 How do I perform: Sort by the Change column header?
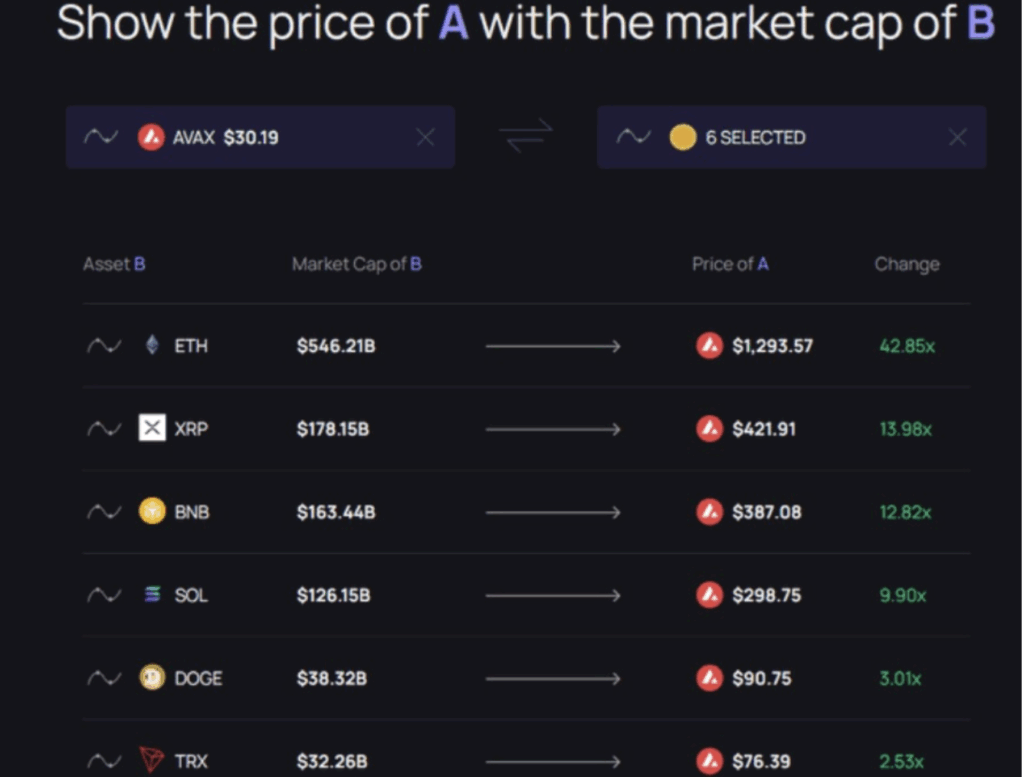pos(906,264)
